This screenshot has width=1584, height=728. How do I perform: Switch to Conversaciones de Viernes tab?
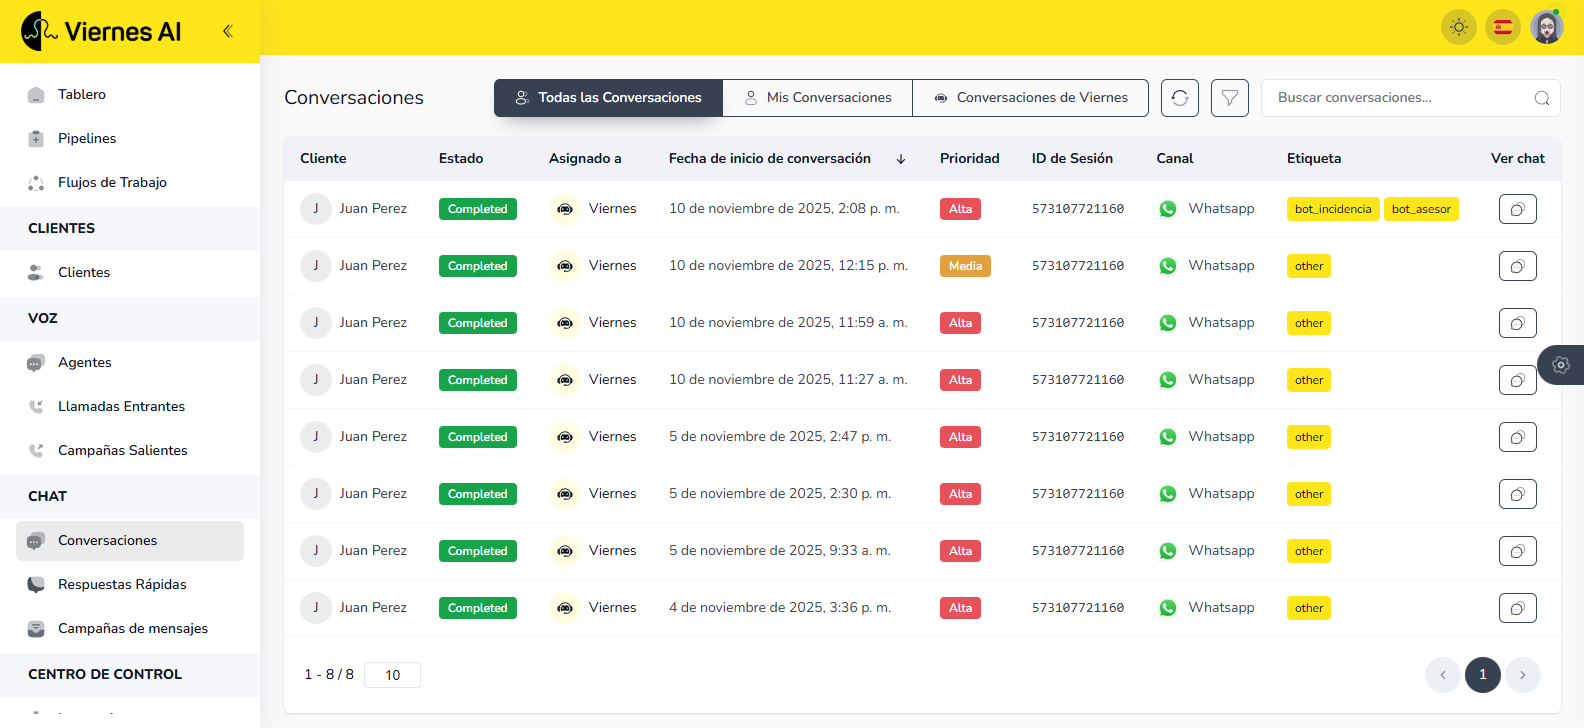[x=1030, y=98]
